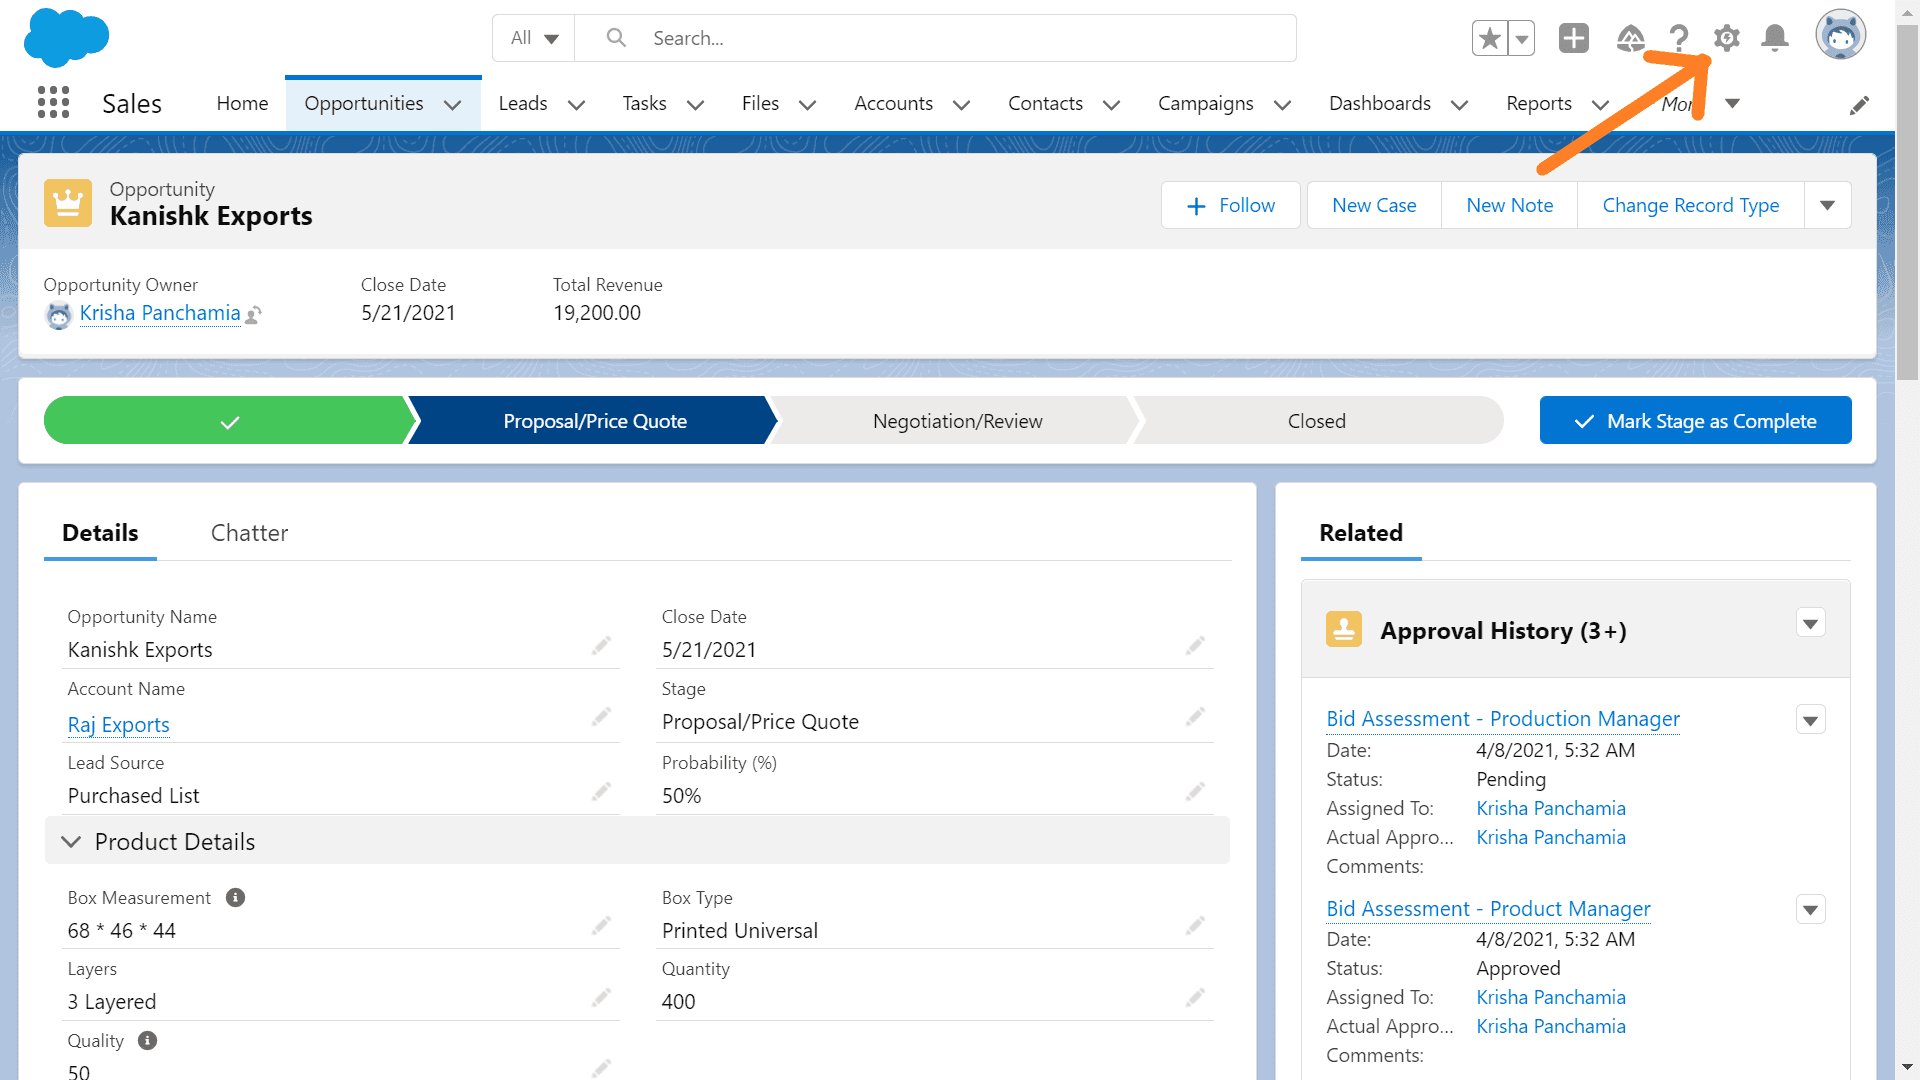Open Bid Assessment - Production Manager link
Image resolution: width=1920 pixels, height=1080 pixels.
click(1503, 719)
